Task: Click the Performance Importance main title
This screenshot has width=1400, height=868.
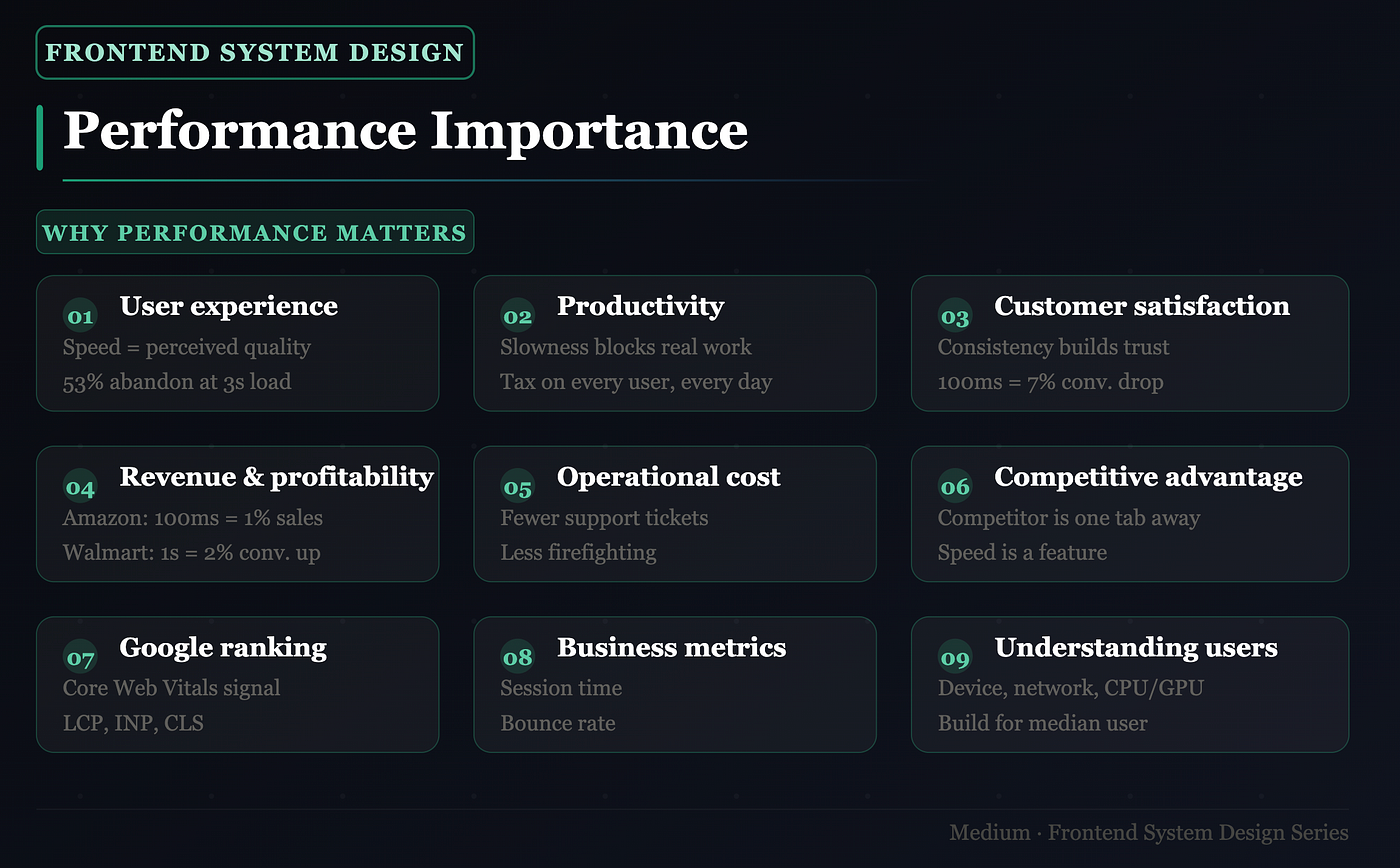Action: (x=405, y=131)
